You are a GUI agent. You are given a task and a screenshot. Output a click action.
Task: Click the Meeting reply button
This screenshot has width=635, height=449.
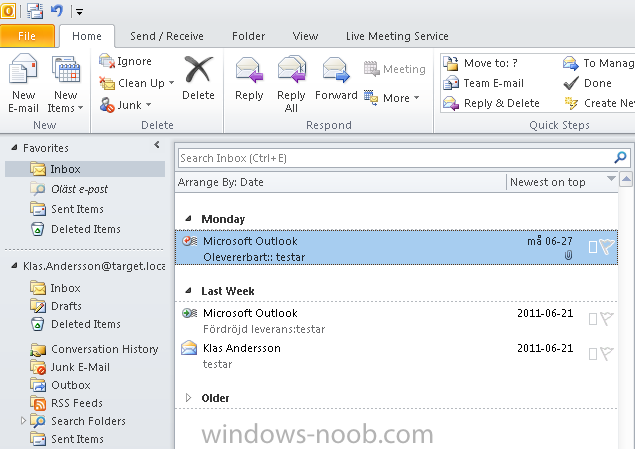(x=394, y=69)
